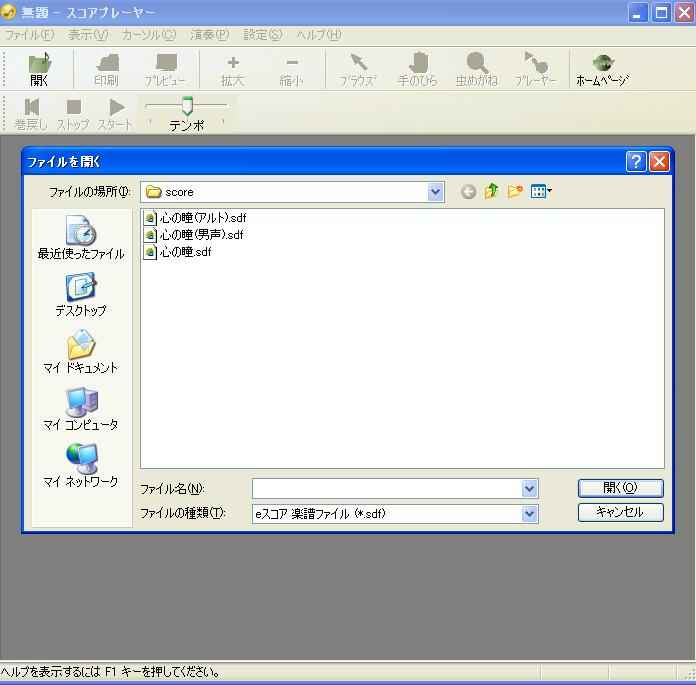Open マイ ネットワーク in the places bar
The height and width of the screenshot is (685, 696).
[x=81, y=466]
